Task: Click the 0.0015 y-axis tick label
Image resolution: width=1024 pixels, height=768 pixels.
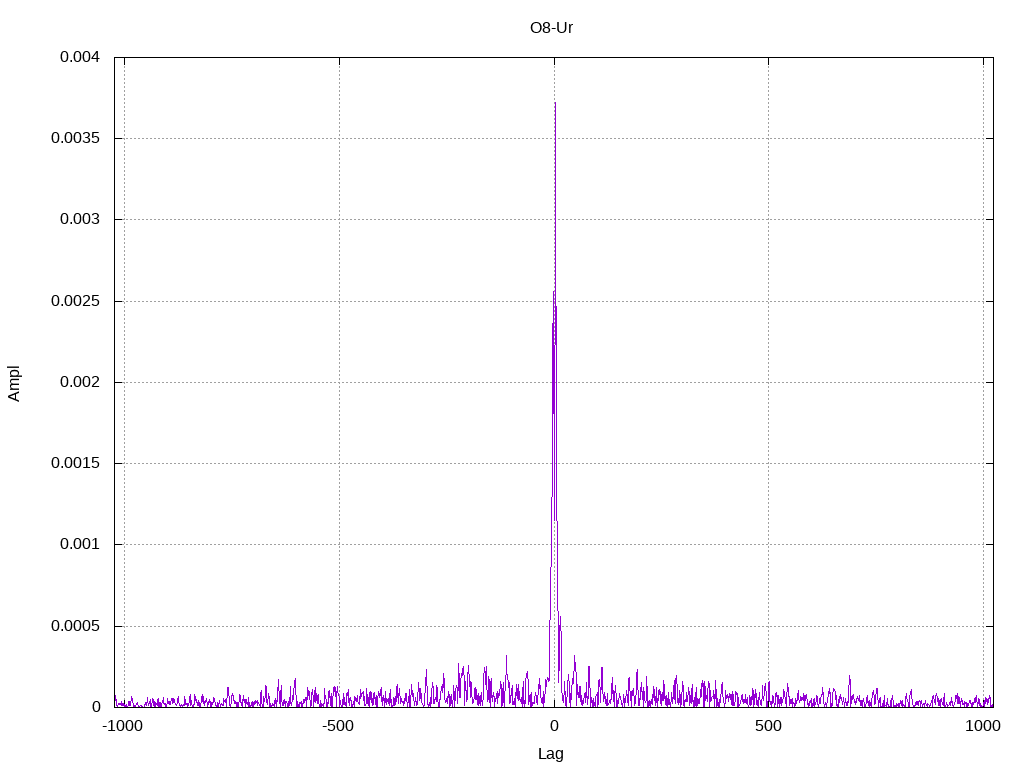Action: tap(75, 463)
